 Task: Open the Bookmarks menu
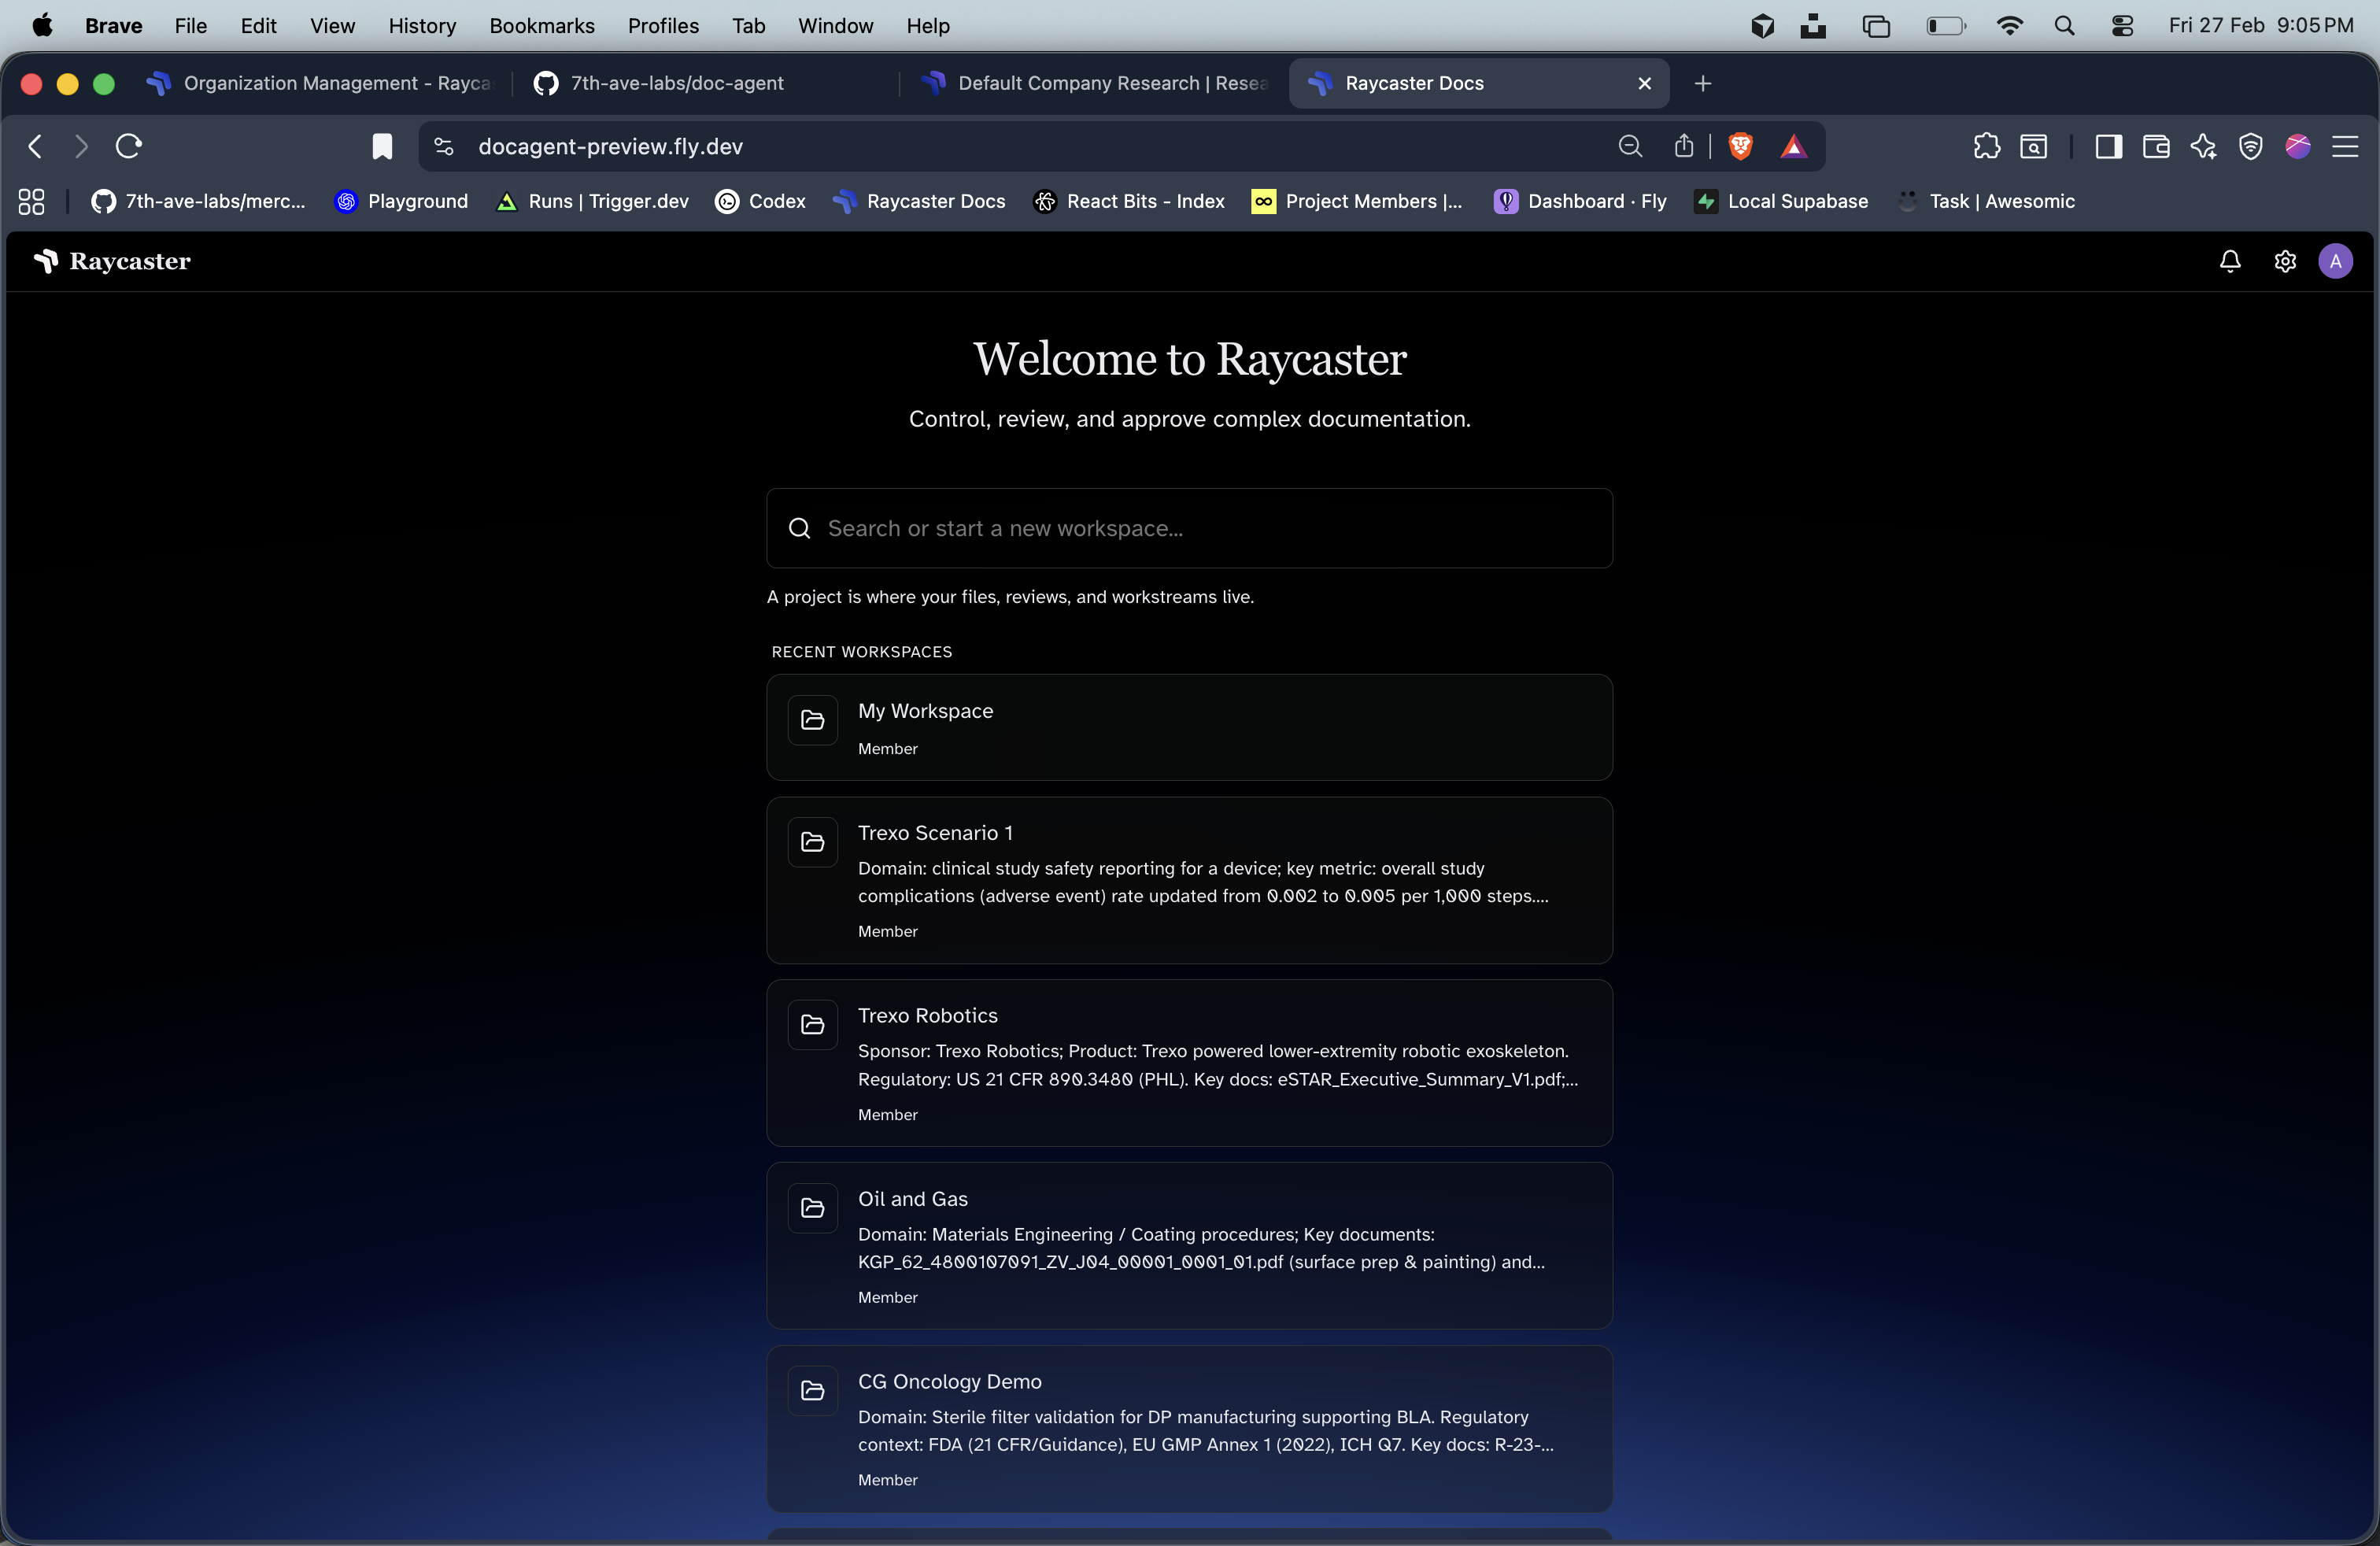tap(541, 26)
